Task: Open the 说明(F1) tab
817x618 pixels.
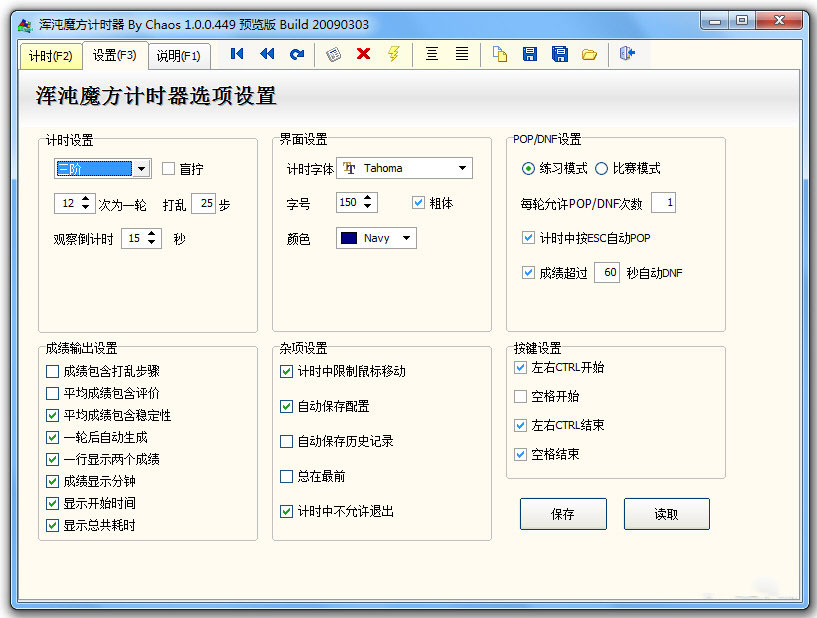Action: [x=179, y=56]
